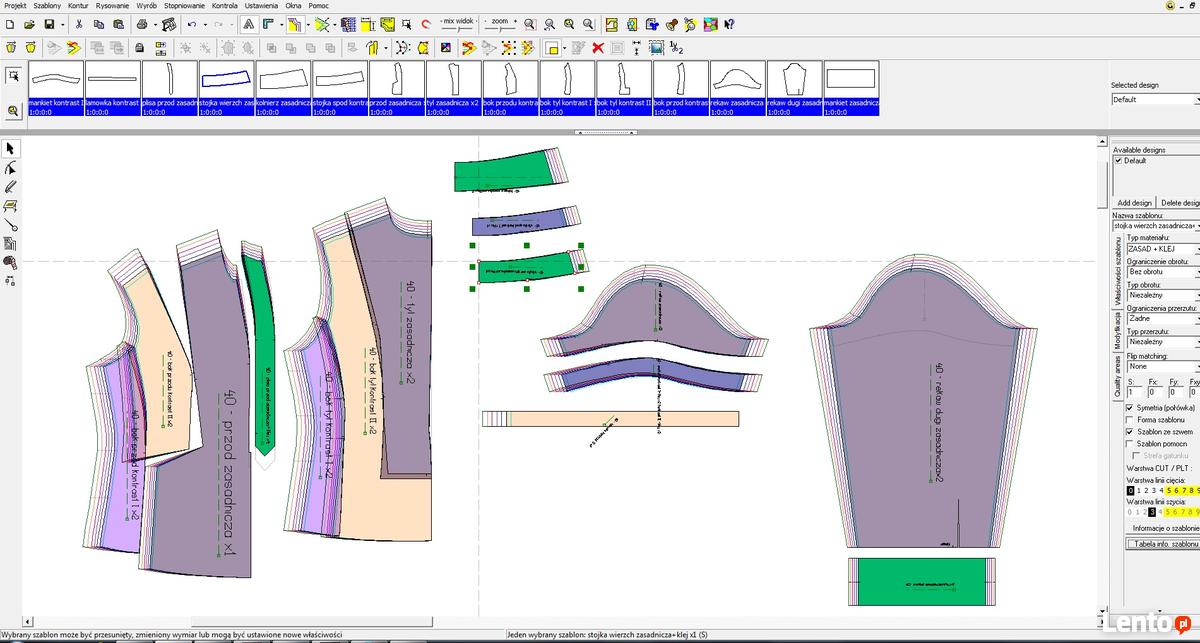Screen dimensions: 1200x643
Task: Adjust the zoom slider in the toolbar
Action: pos(500,29)
